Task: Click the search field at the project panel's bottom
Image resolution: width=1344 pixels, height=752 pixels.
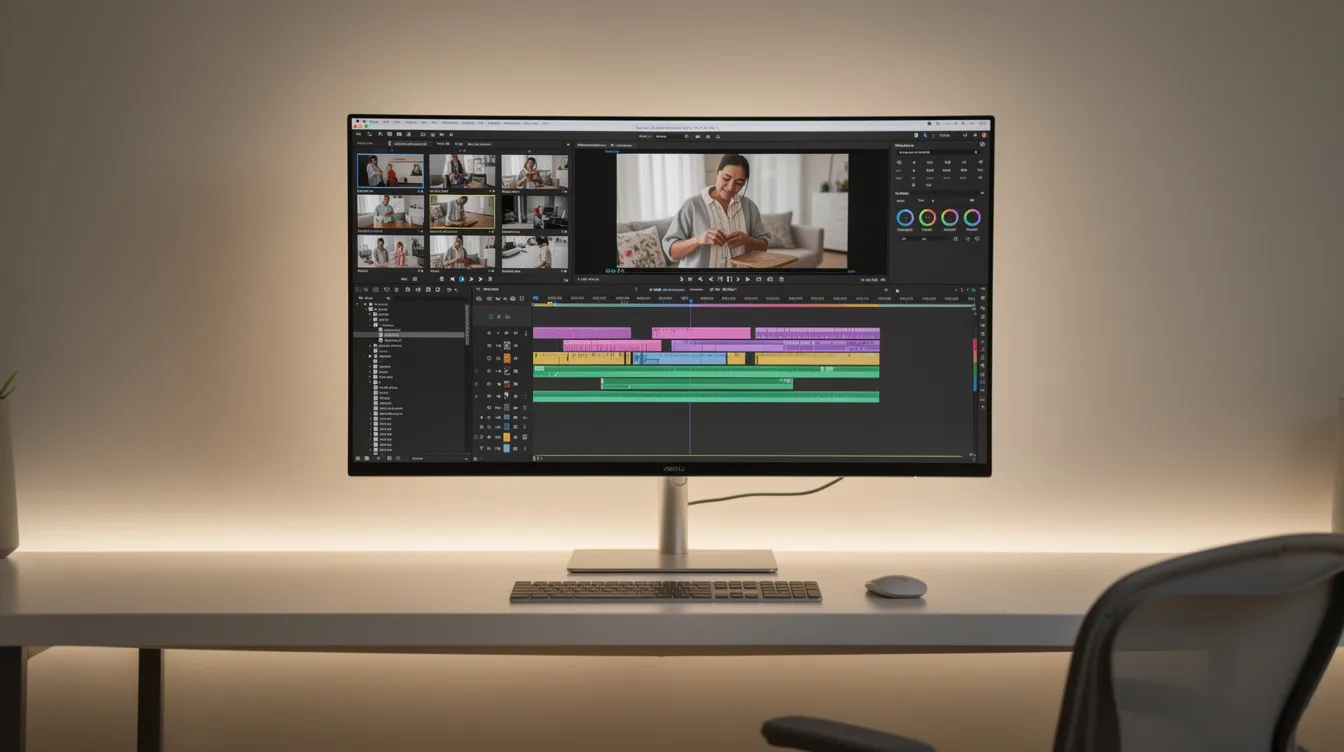Action: [x=439, y=458]
